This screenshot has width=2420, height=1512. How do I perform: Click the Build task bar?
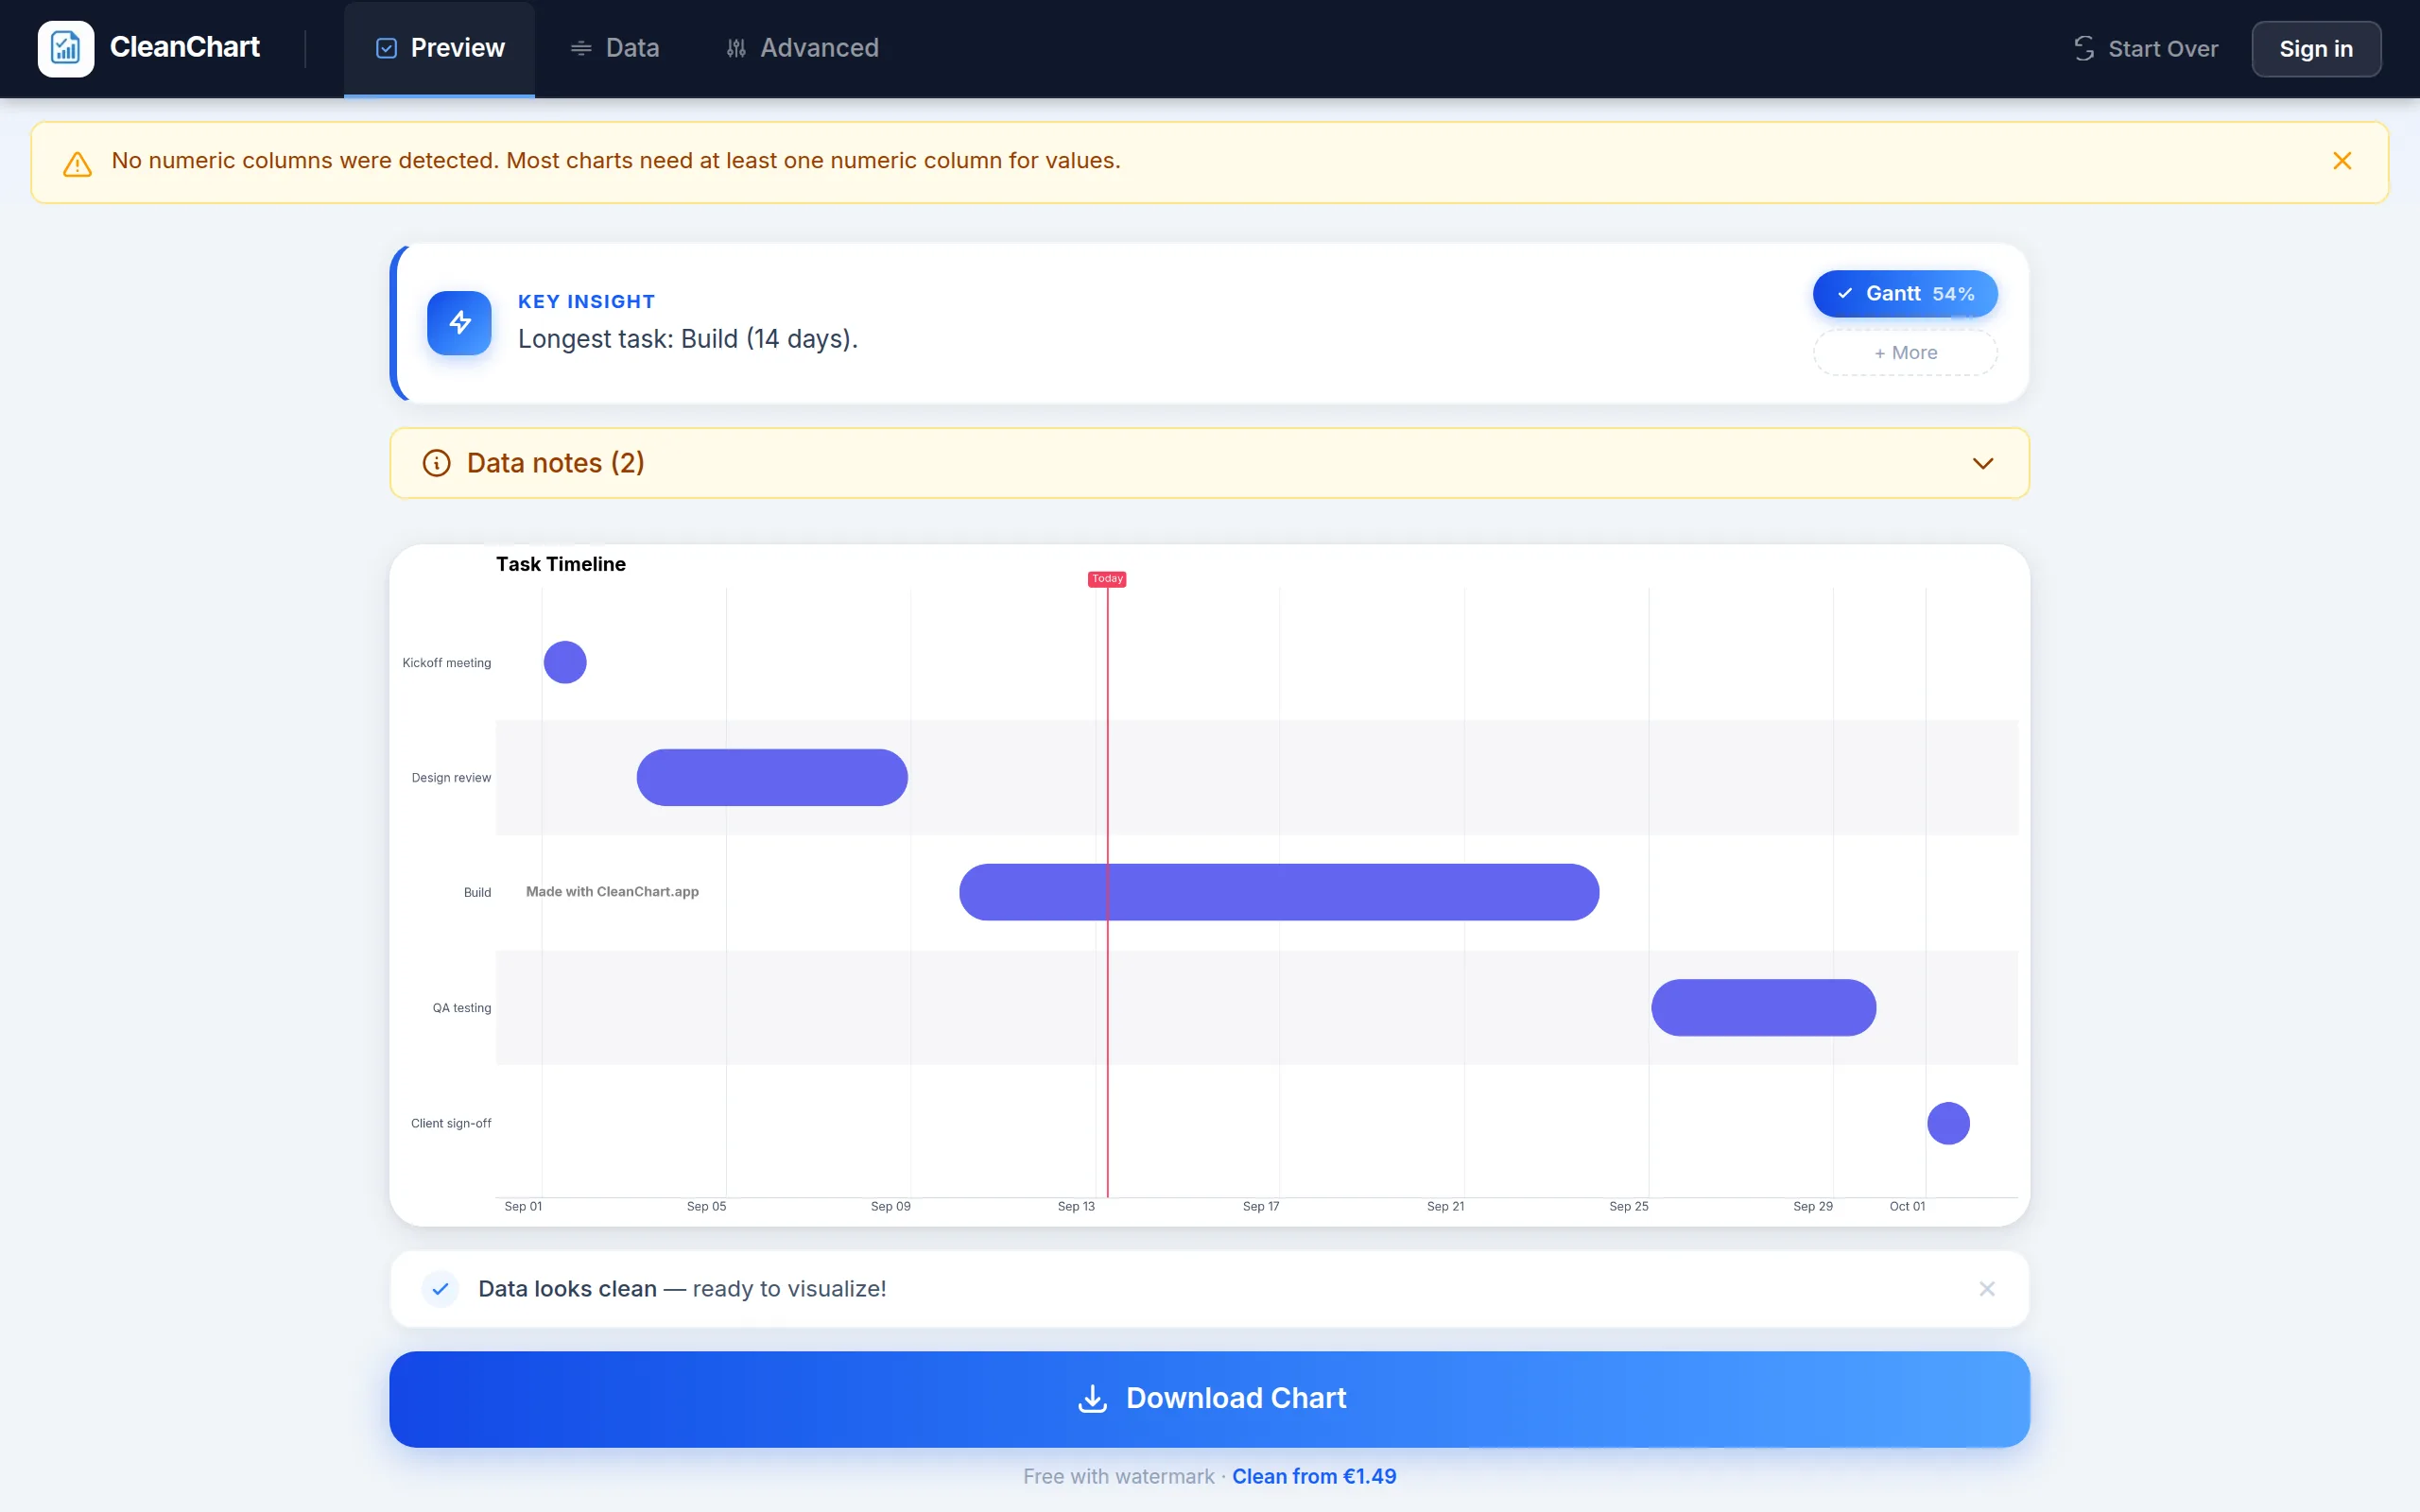click(1279, 892)
